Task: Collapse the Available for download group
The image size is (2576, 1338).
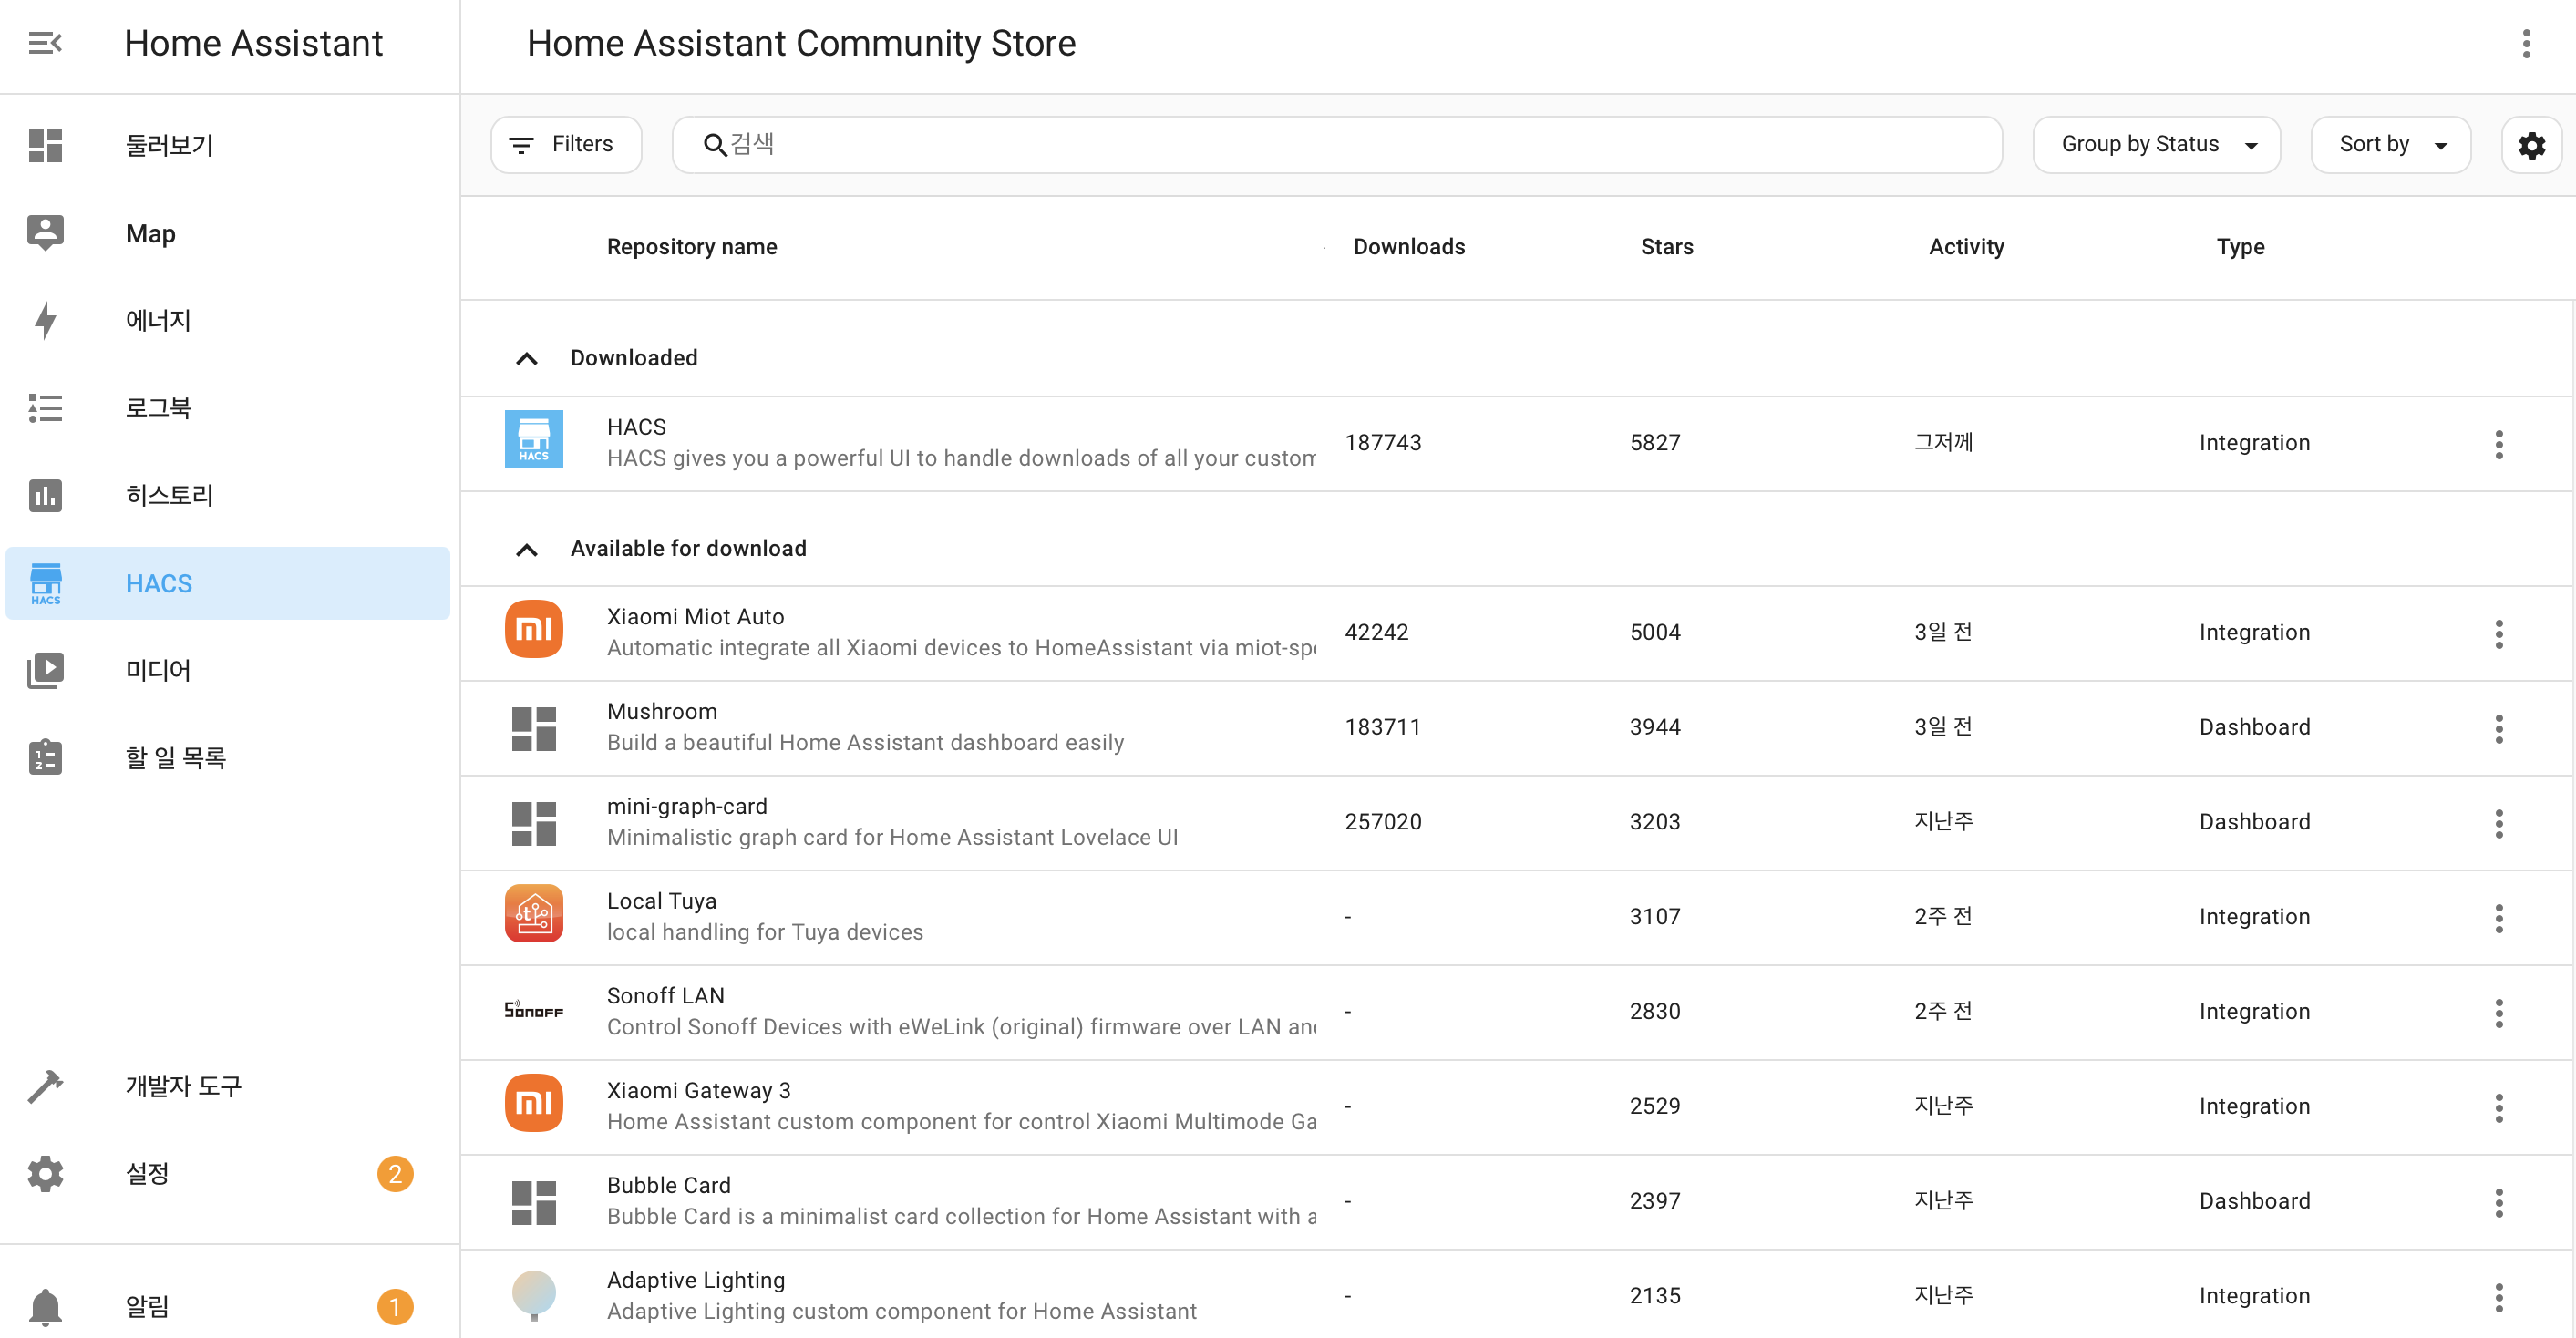Action: pos(526,549)
